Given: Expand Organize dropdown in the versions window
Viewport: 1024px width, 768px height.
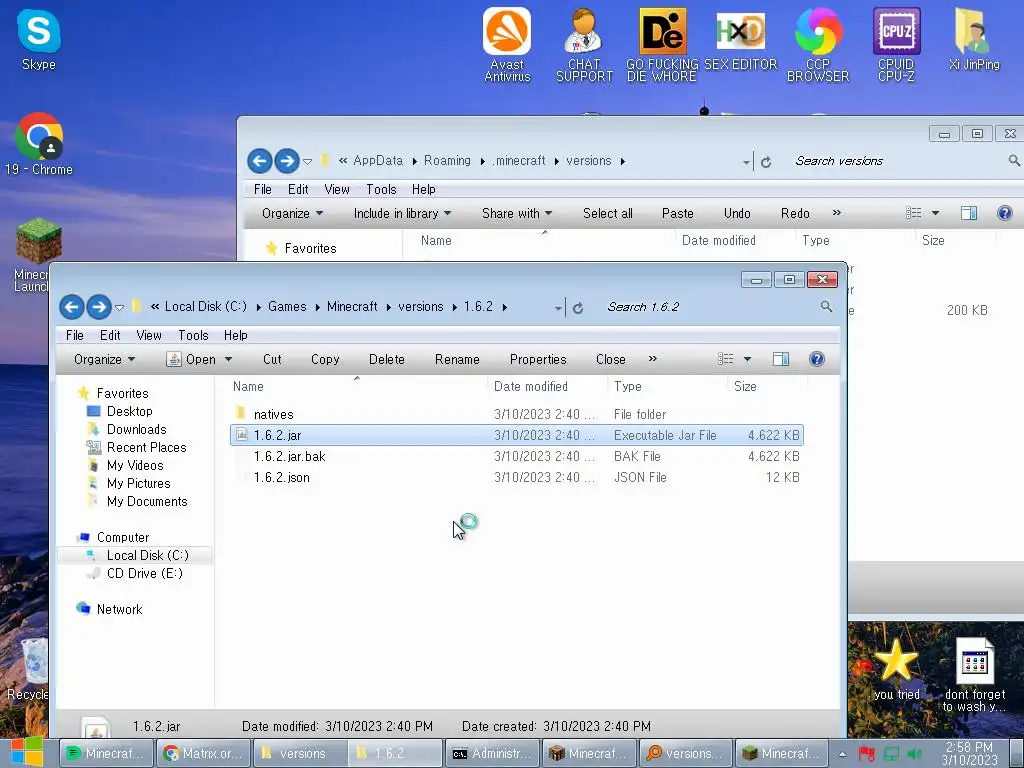Looking at the screenshot, I should click(293, 214).
